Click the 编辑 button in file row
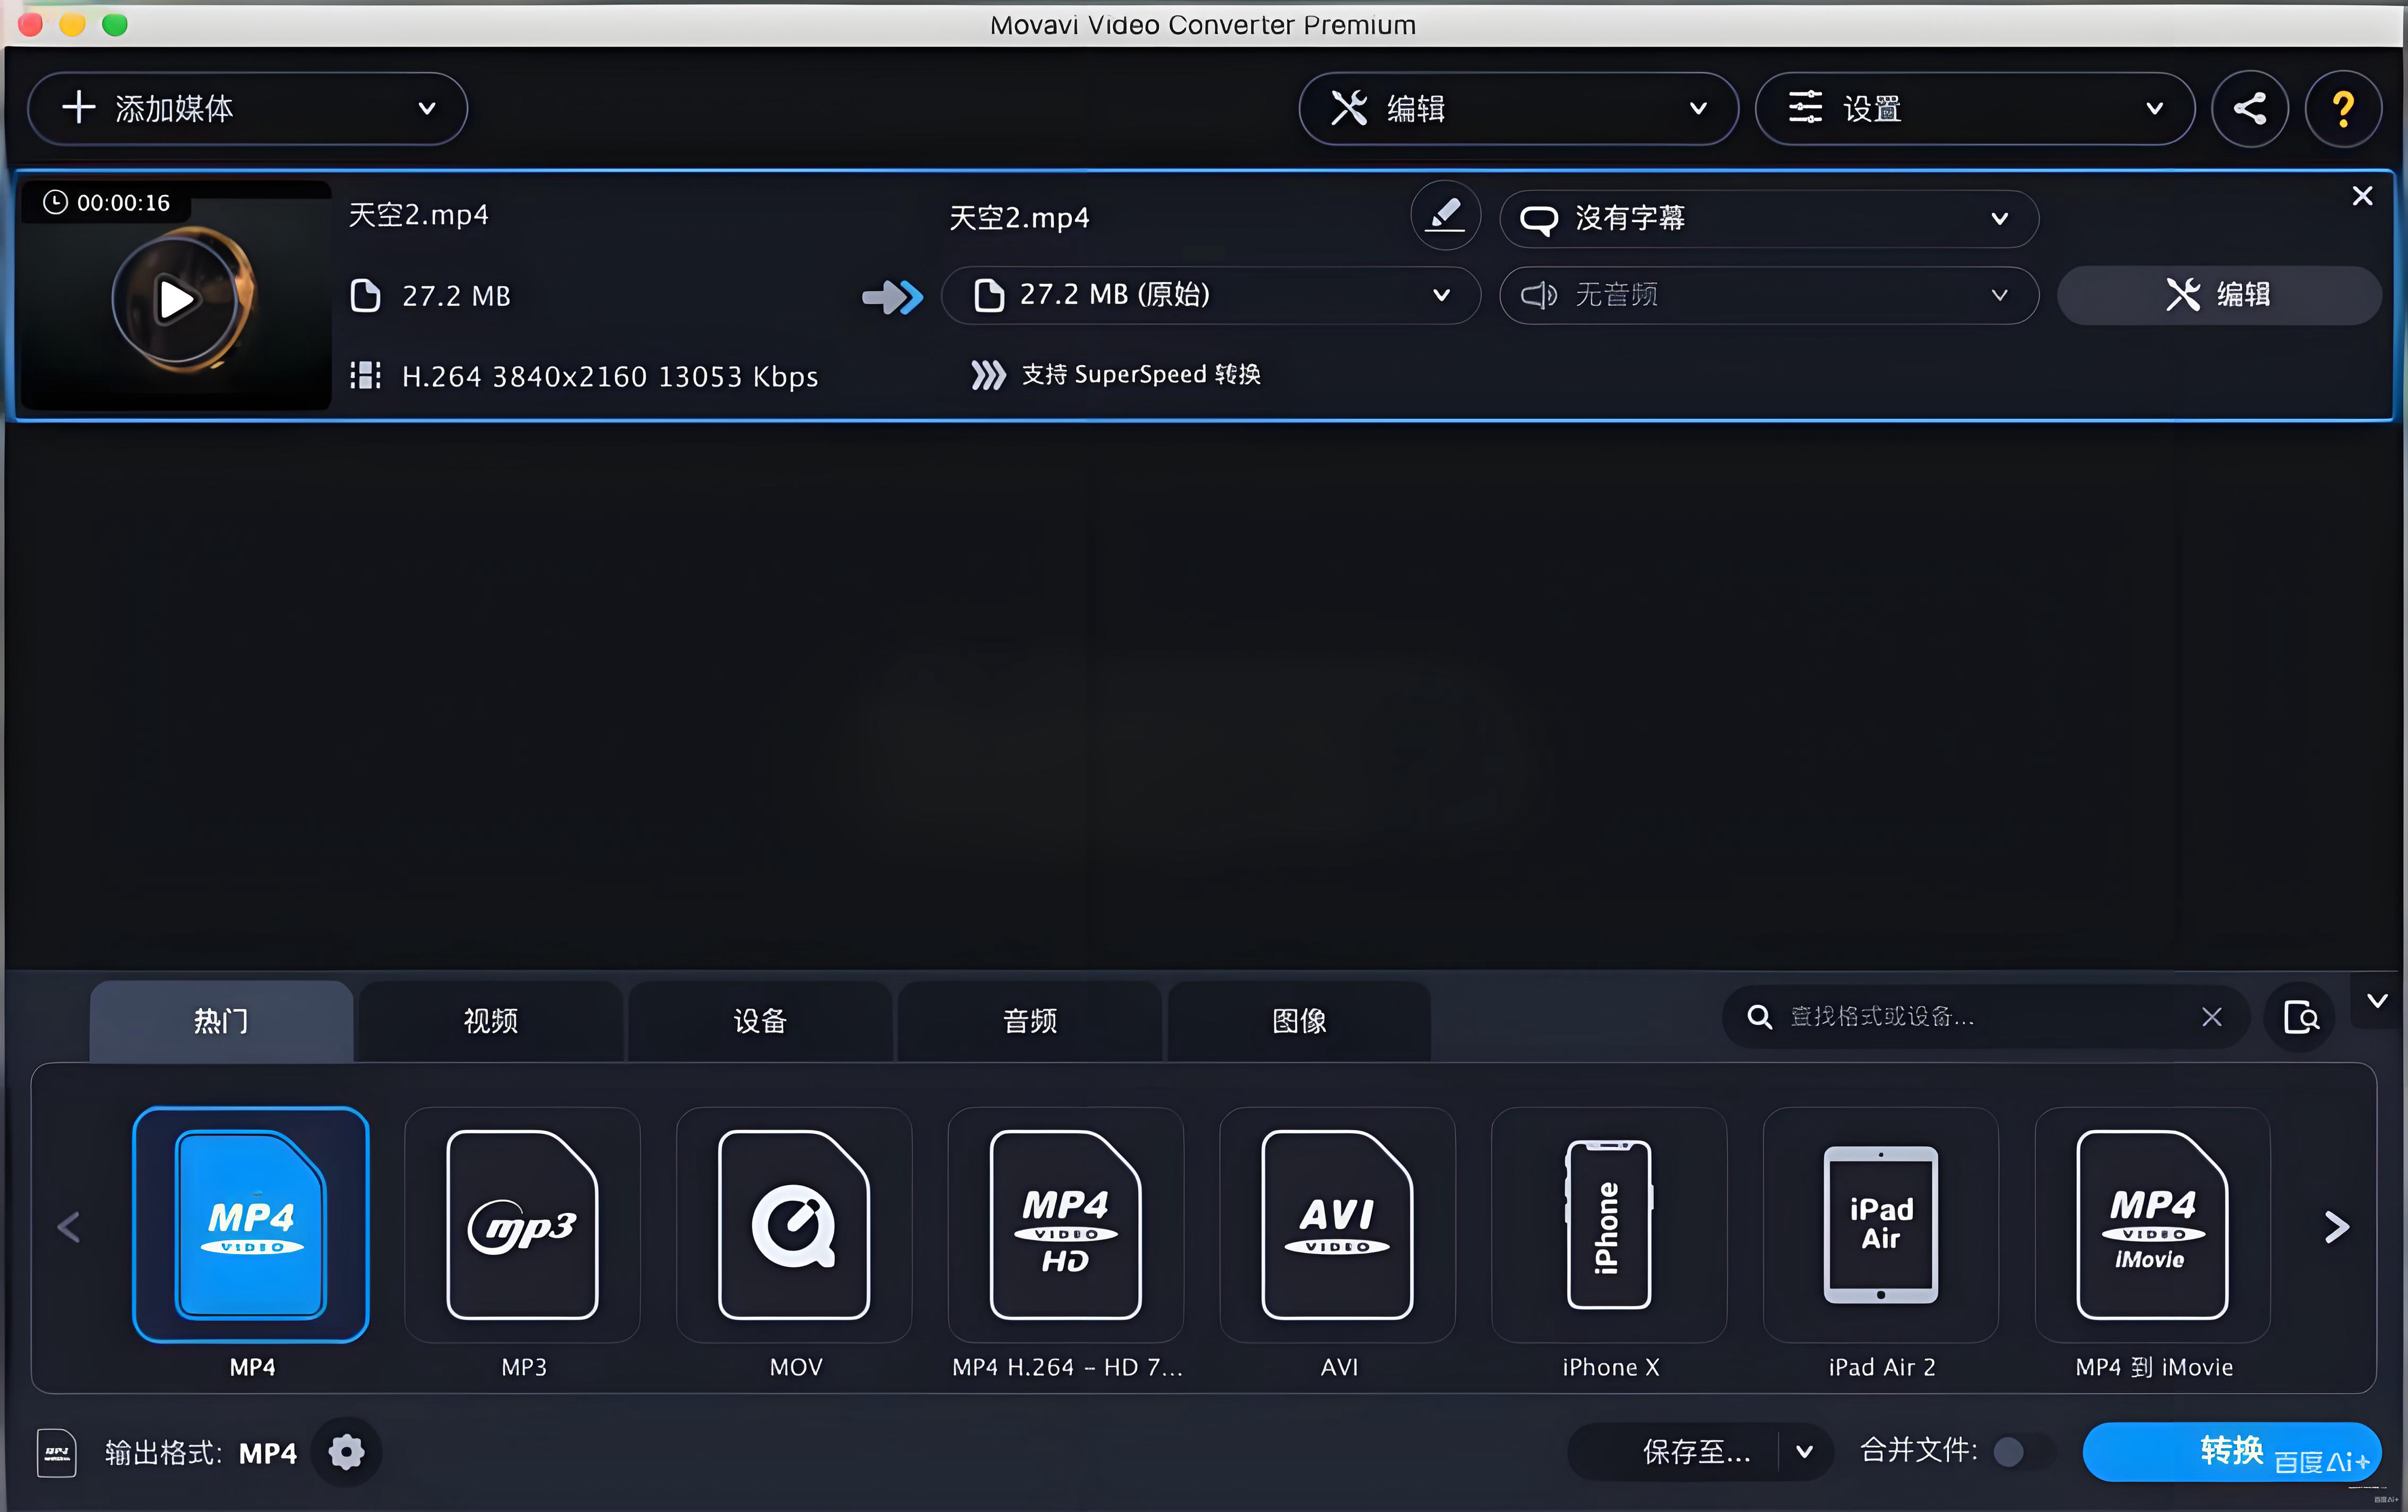The image size is (2408, 1512). pyautogui.click(x=2218, y=295)
